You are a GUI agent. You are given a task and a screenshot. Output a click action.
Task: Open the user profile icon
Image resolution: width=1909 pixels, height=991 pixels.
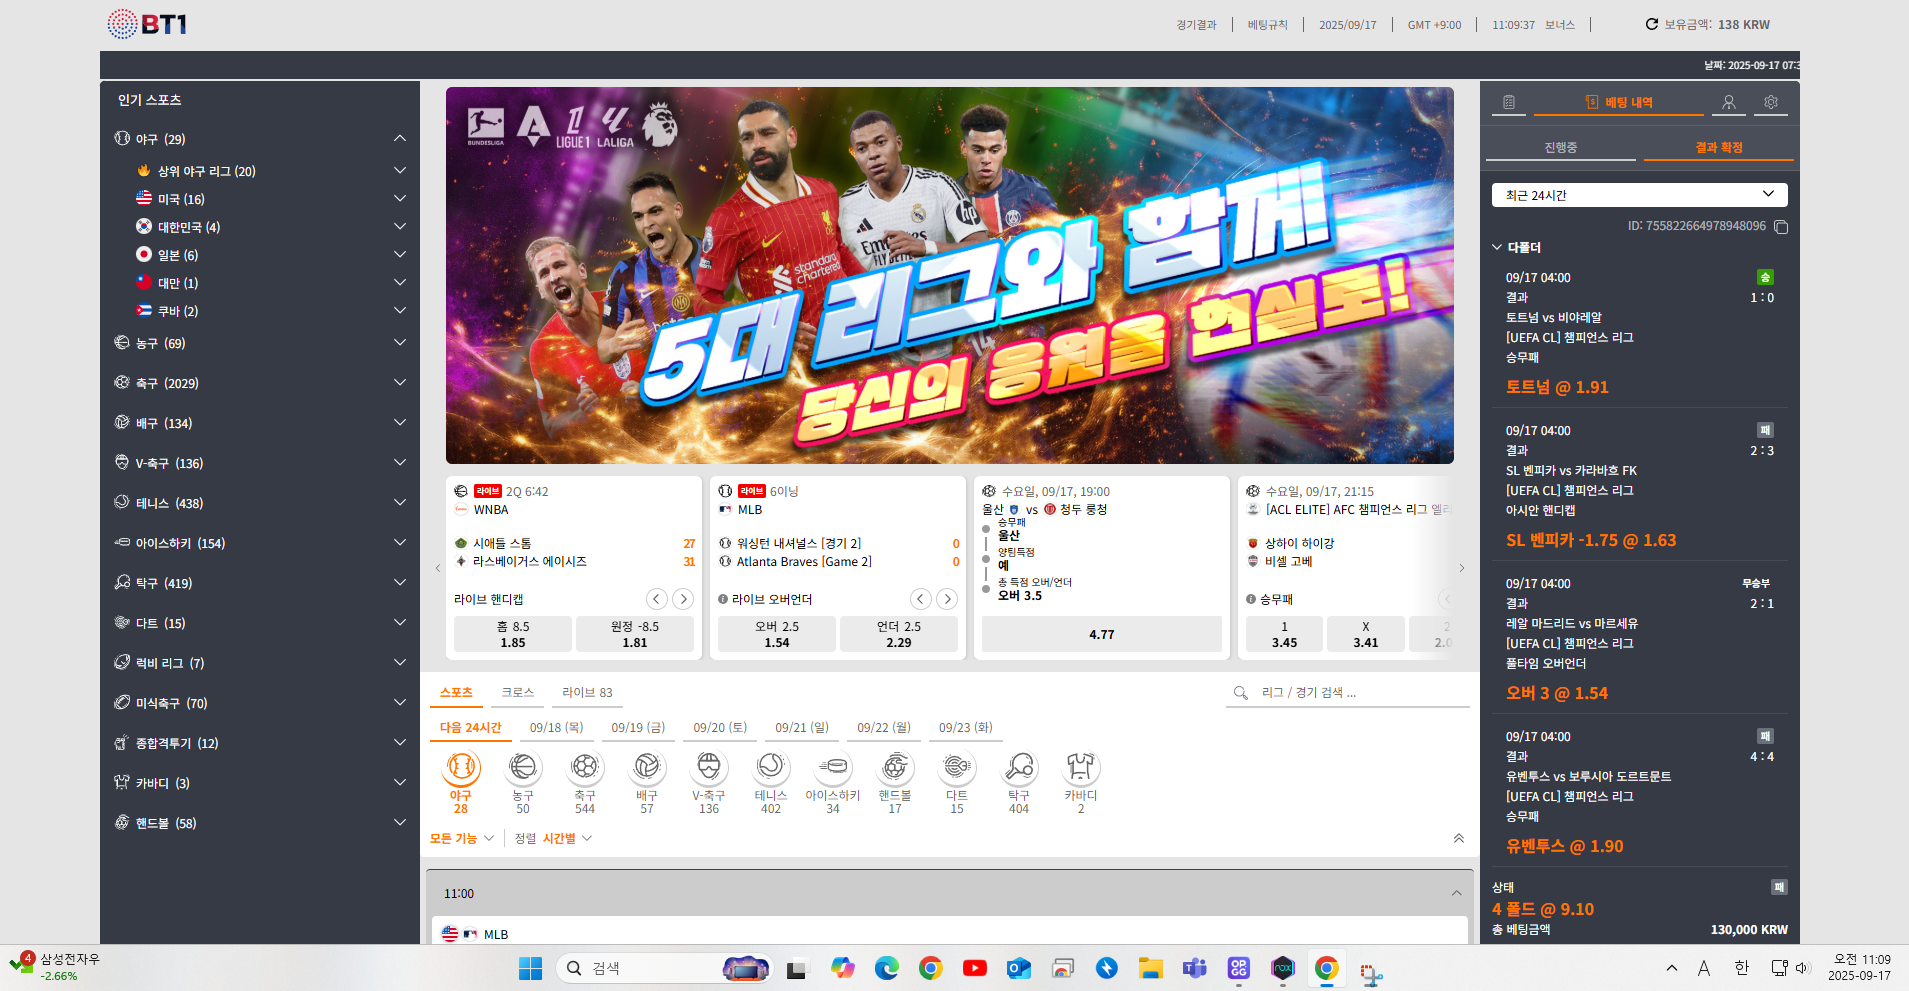(x=1728, y=102)
